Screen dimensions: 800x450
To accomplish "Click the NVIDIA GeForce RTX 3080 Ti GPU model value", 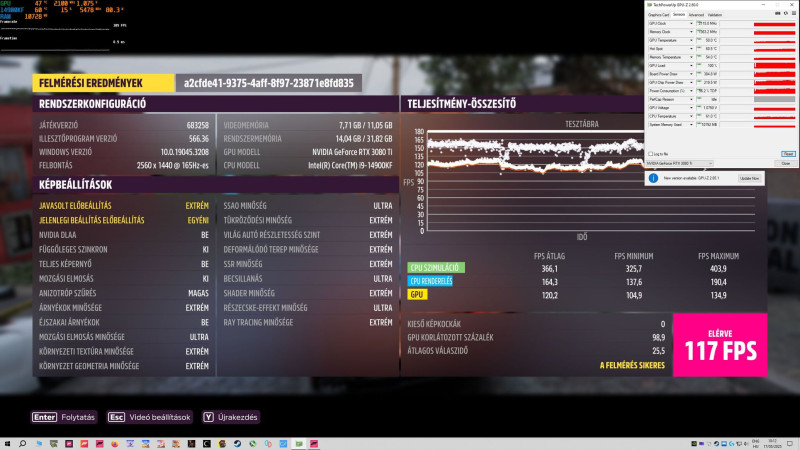I will click(352, 152).
